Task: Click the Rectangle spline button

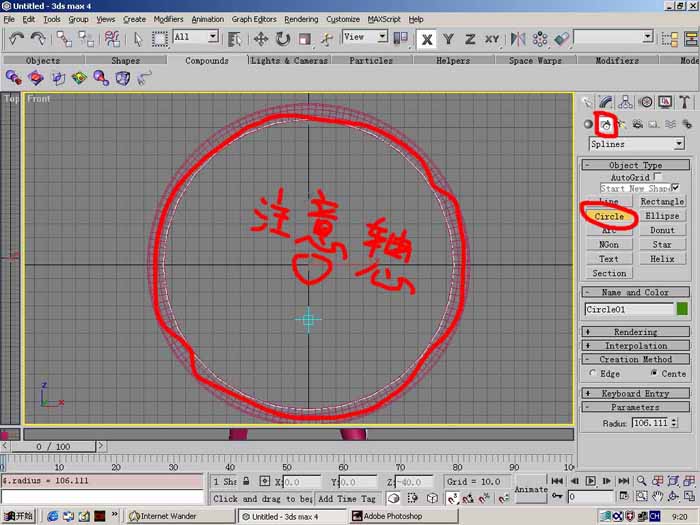Action: point(662,201)
